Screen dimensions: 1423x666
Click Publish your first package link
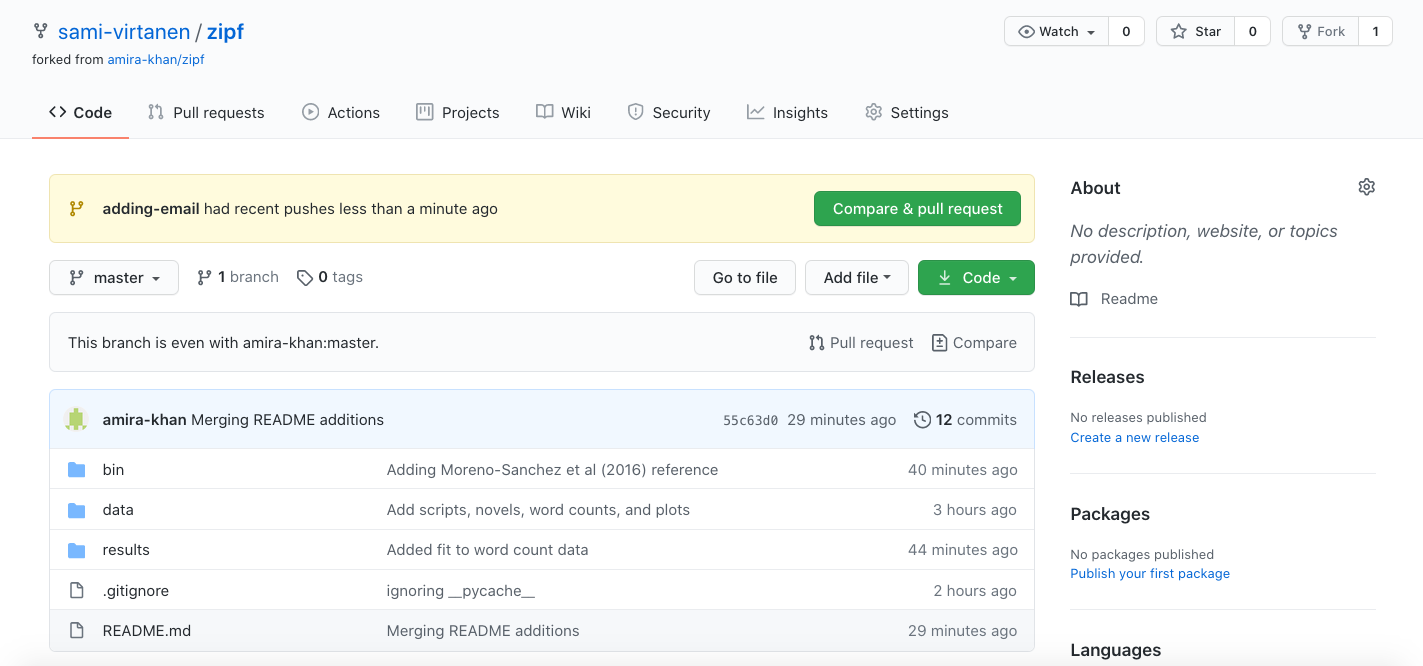[x=1150, y=574]
